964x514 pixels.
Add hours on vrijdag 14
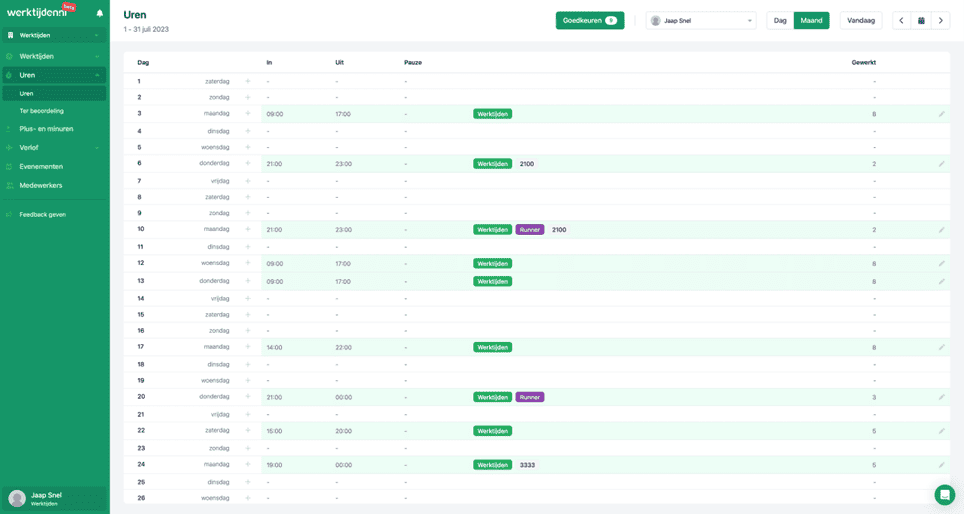(248, 298)
